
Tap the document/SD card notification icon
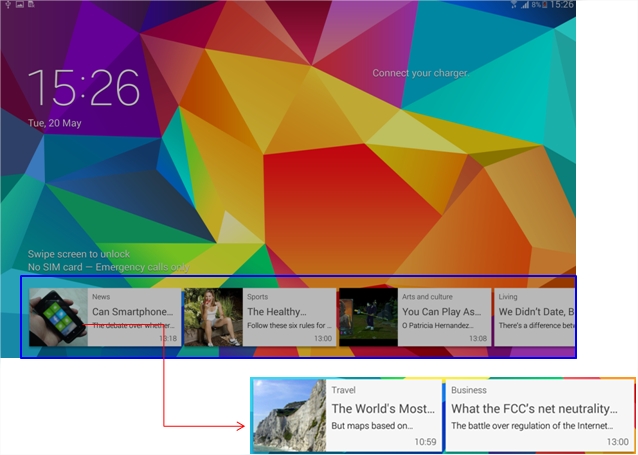(31, 4)
